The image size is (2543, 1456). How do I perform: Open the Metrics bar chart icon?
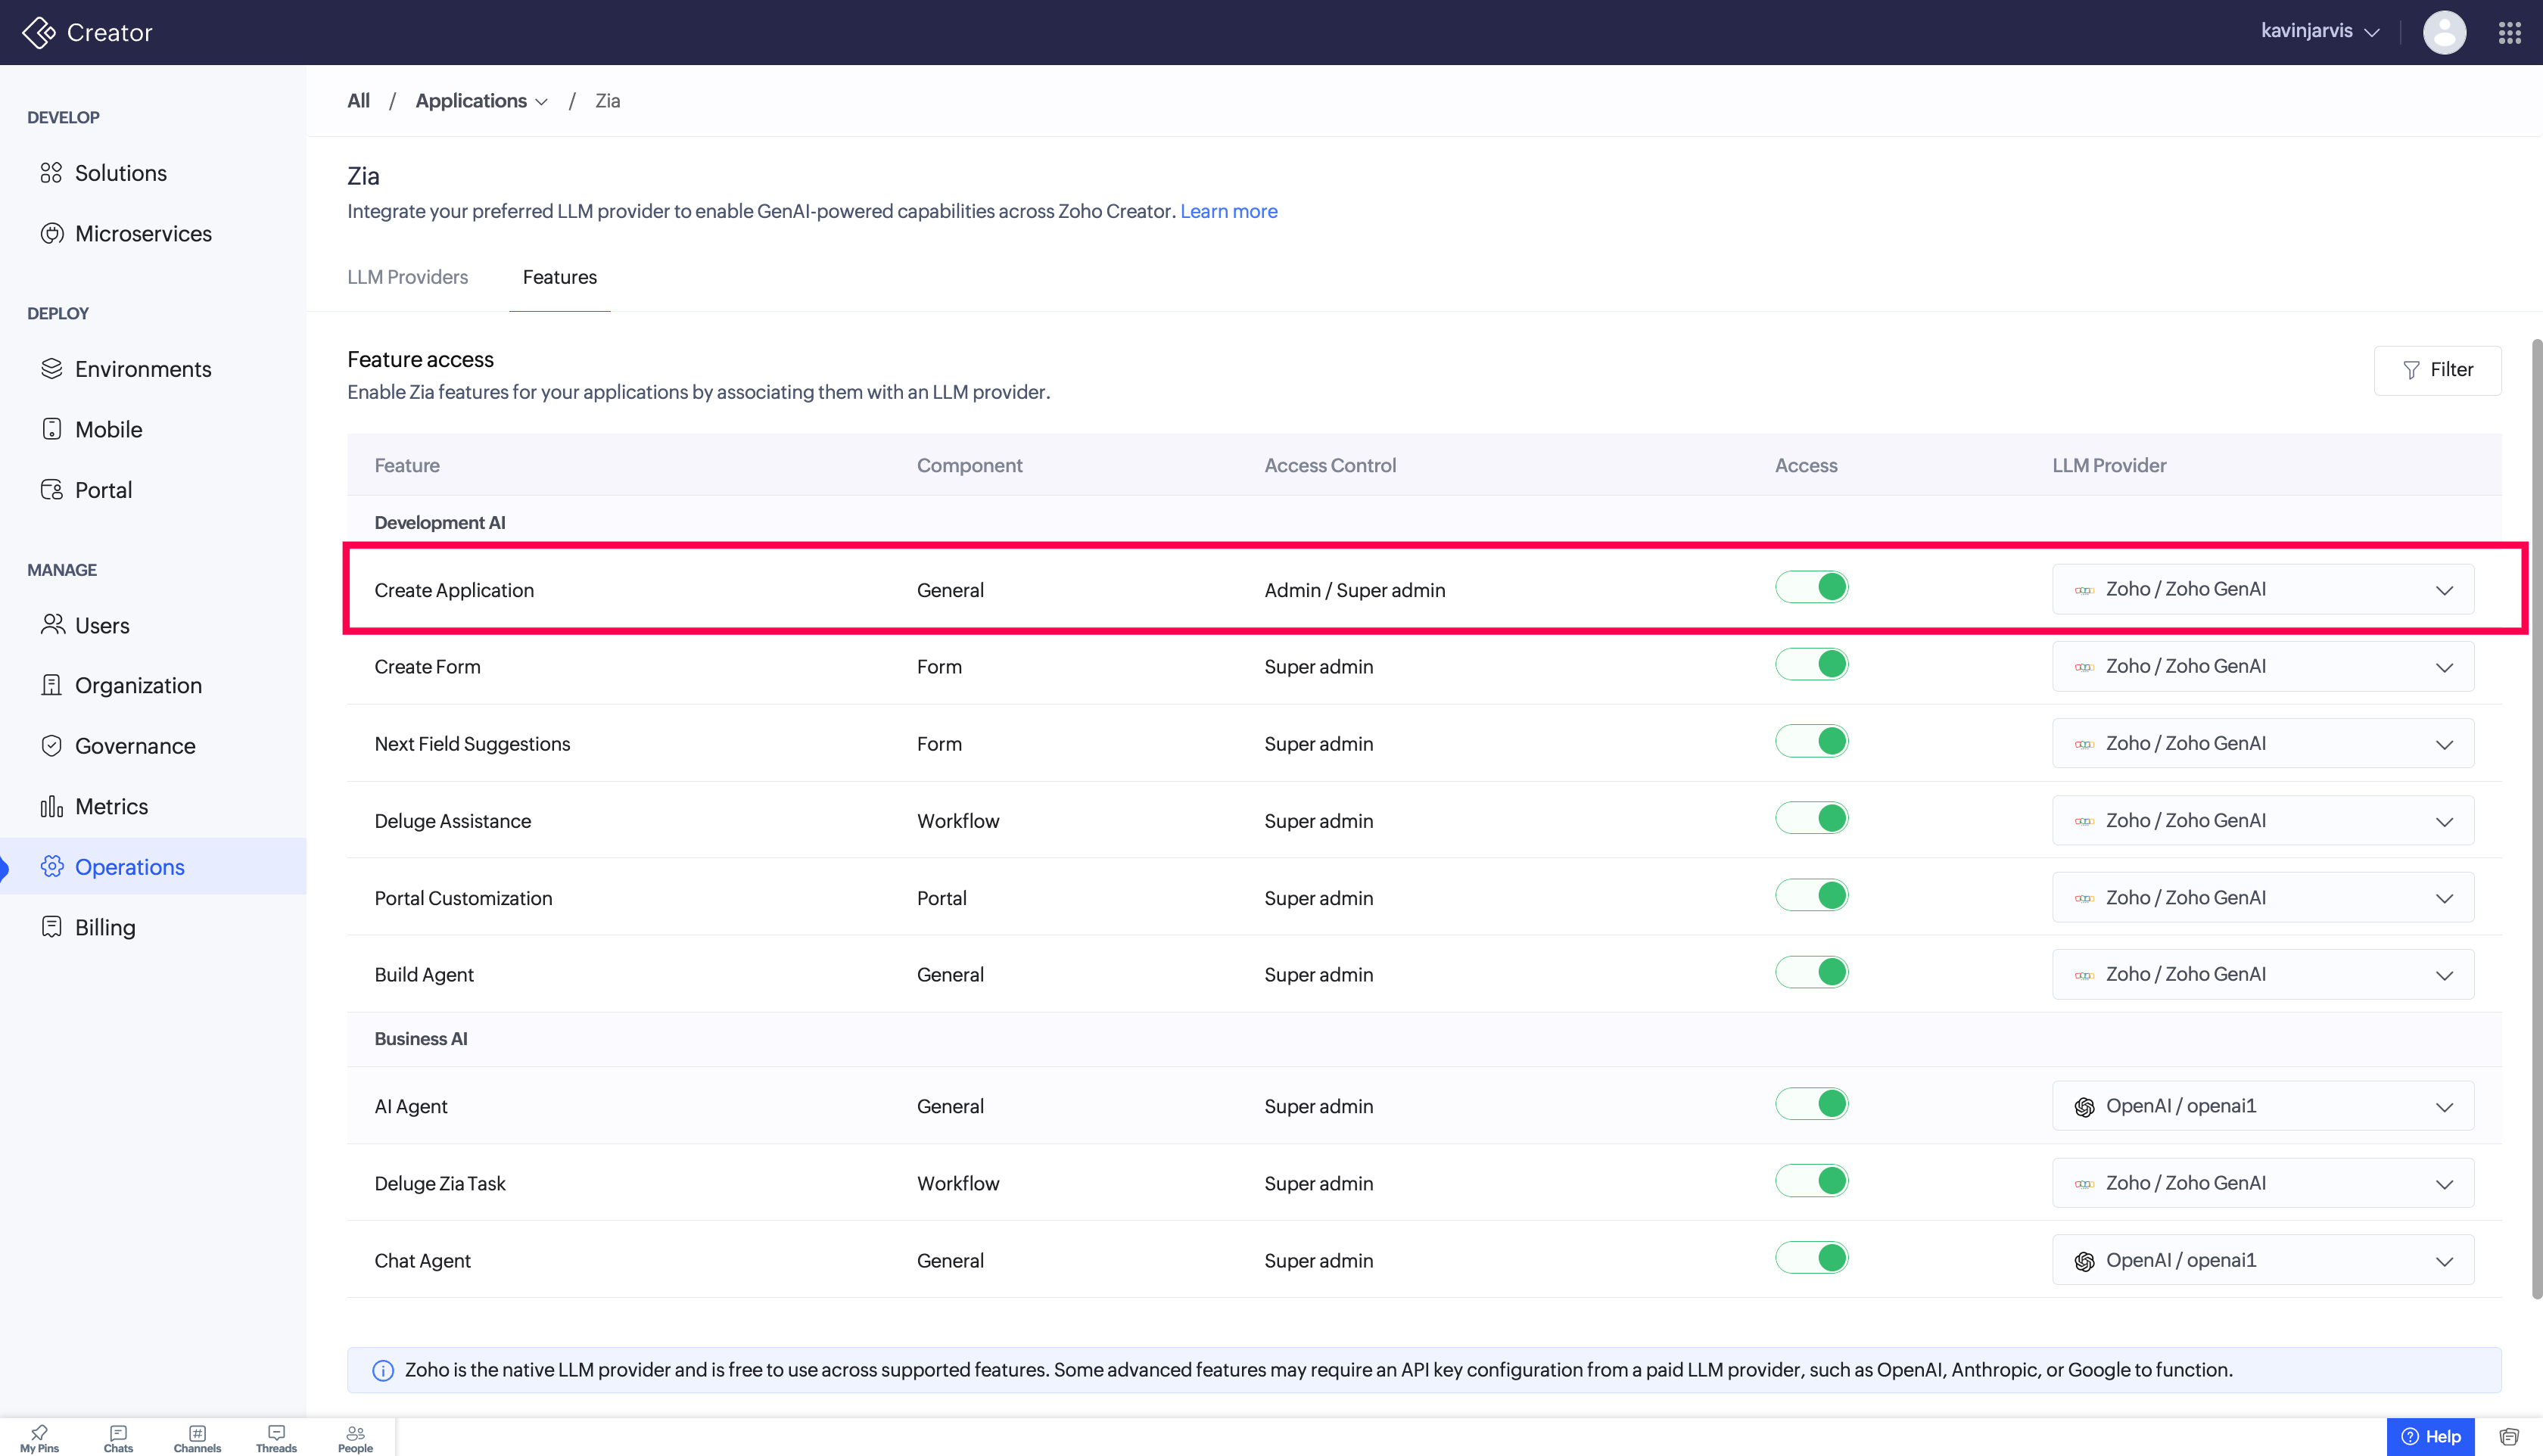(x=51, y=806)
